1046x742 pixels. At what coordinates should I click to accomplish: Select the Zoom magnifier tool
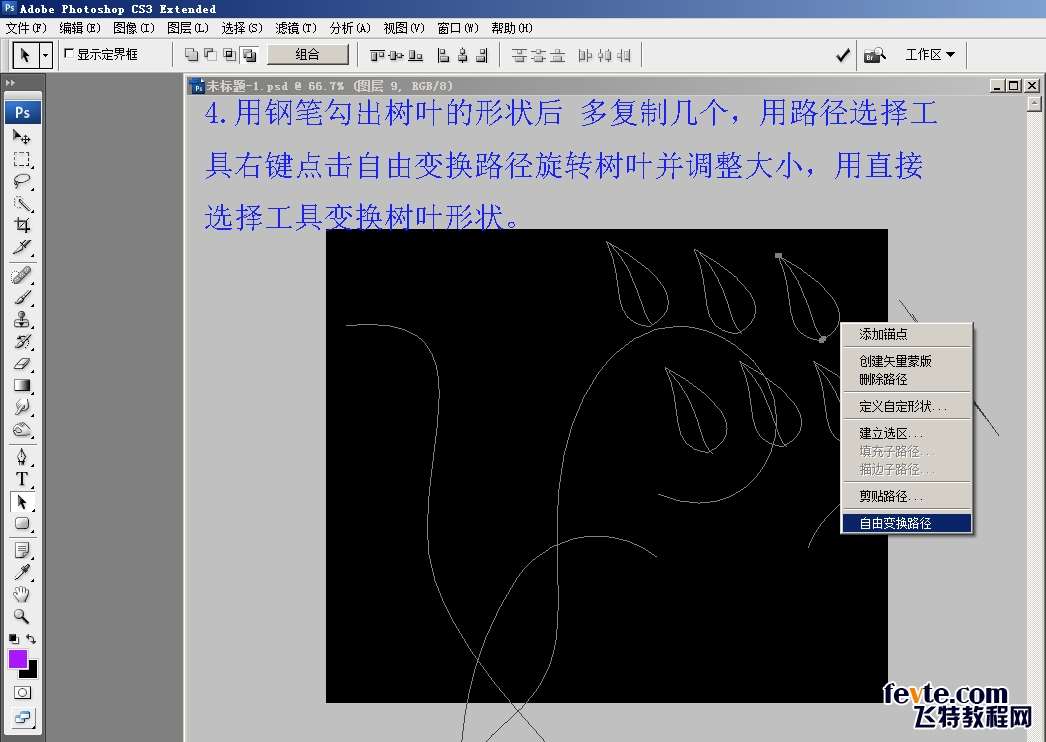22,616
